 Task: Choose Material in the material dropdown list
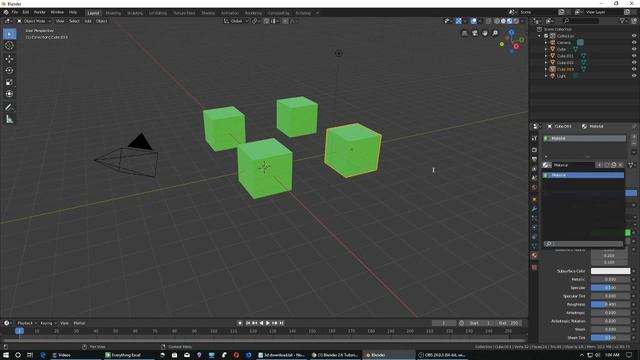(x=583, y=175)
